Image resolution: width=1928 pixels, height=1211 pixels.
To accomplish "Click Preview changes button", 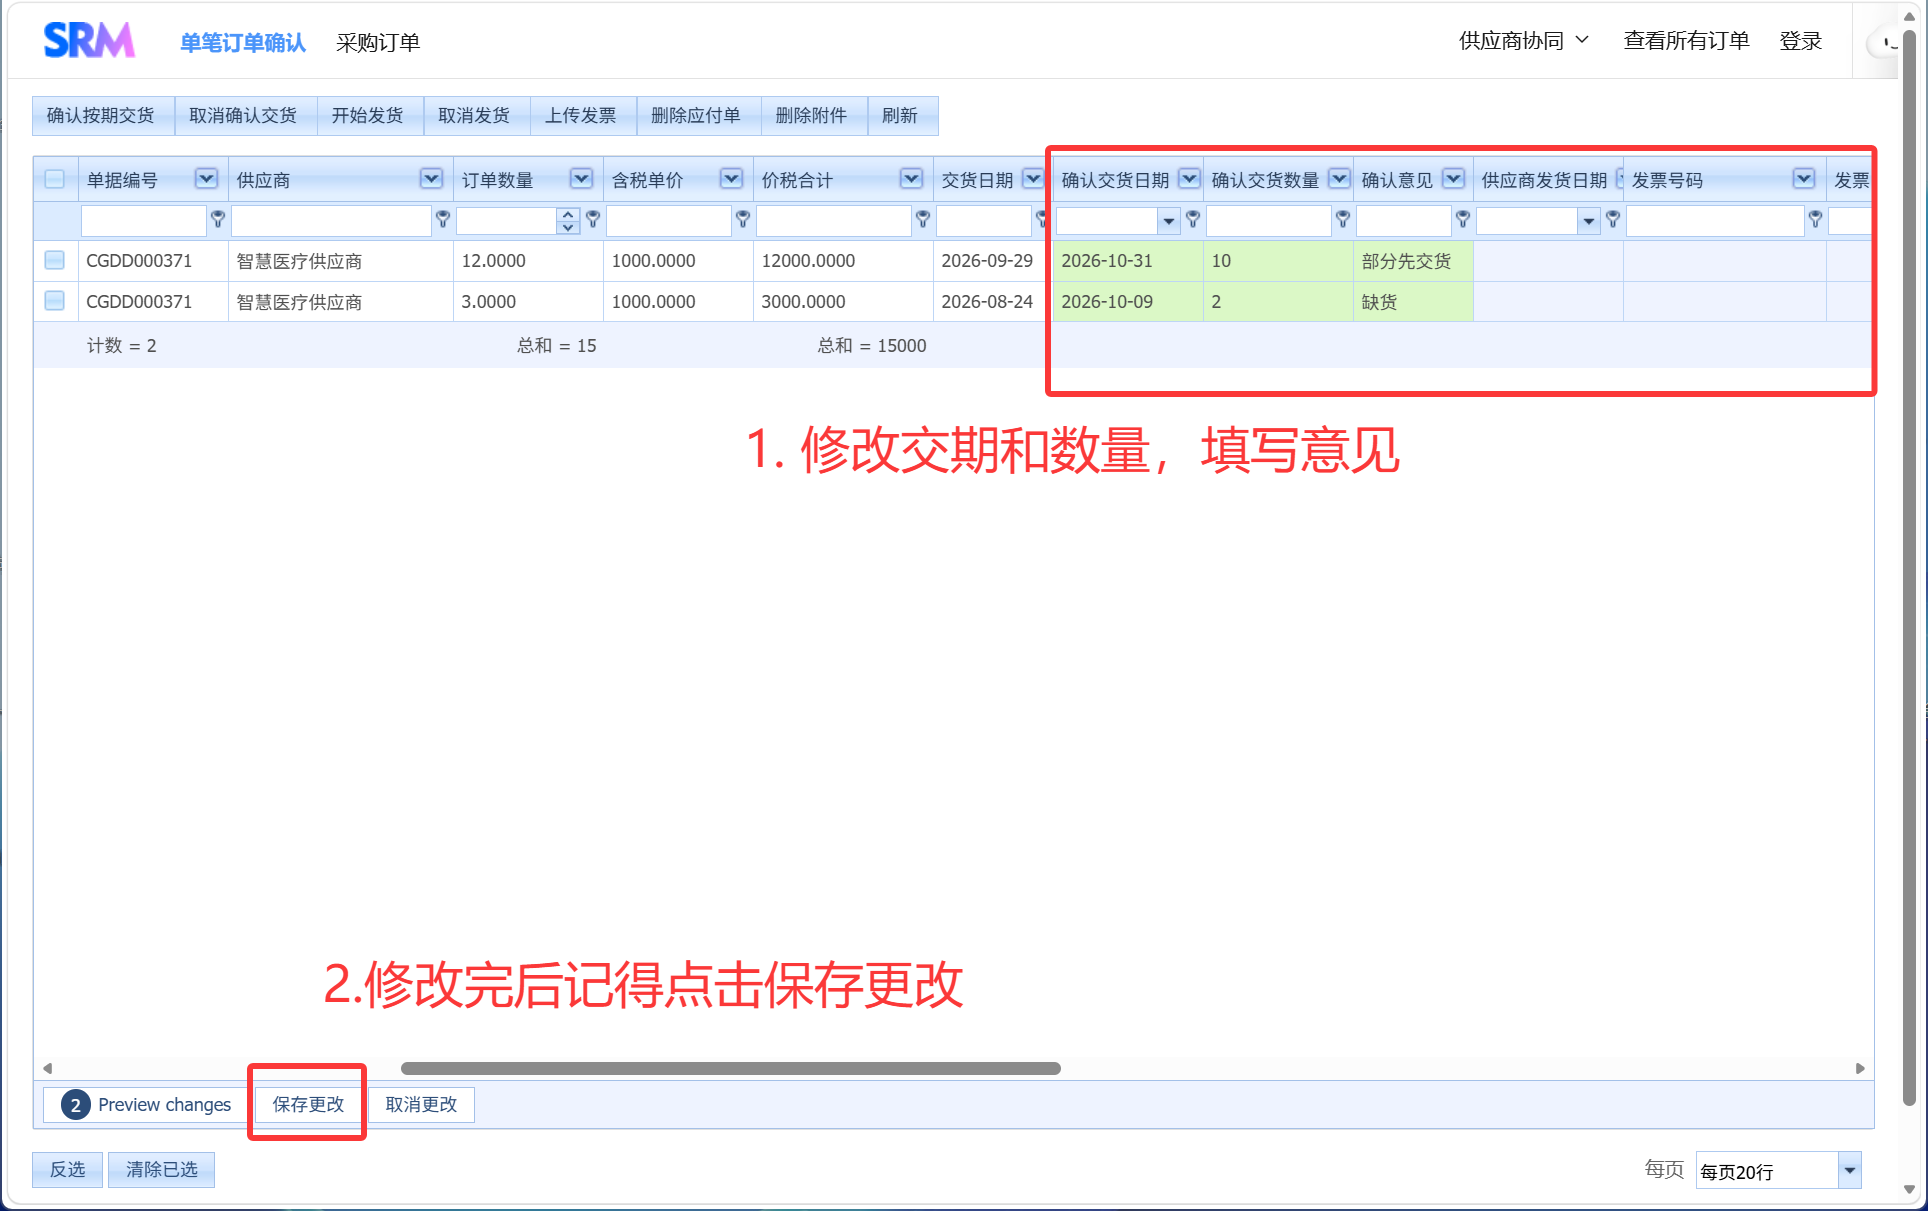I will point(146,1105).
